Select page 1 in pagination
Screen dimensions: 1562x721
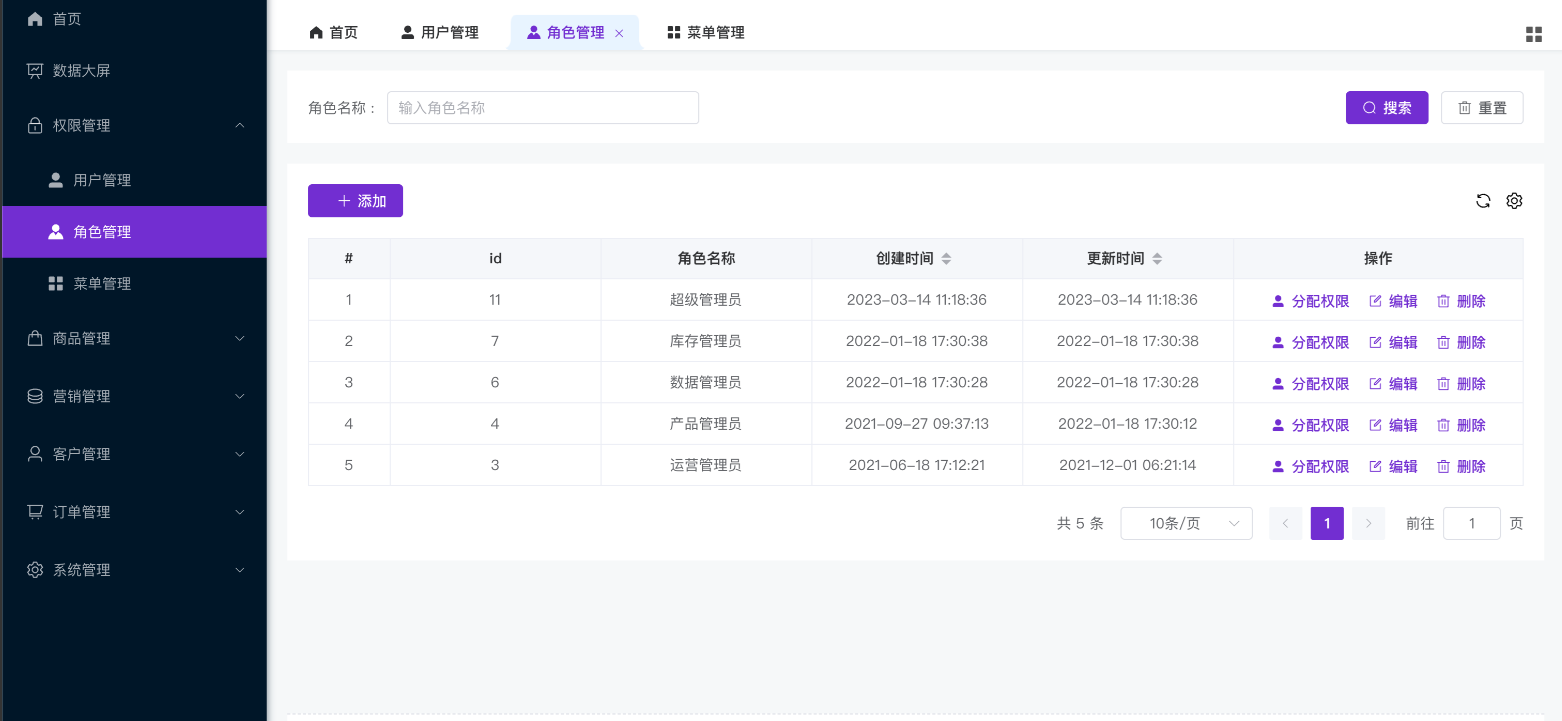coord(1327,524)
